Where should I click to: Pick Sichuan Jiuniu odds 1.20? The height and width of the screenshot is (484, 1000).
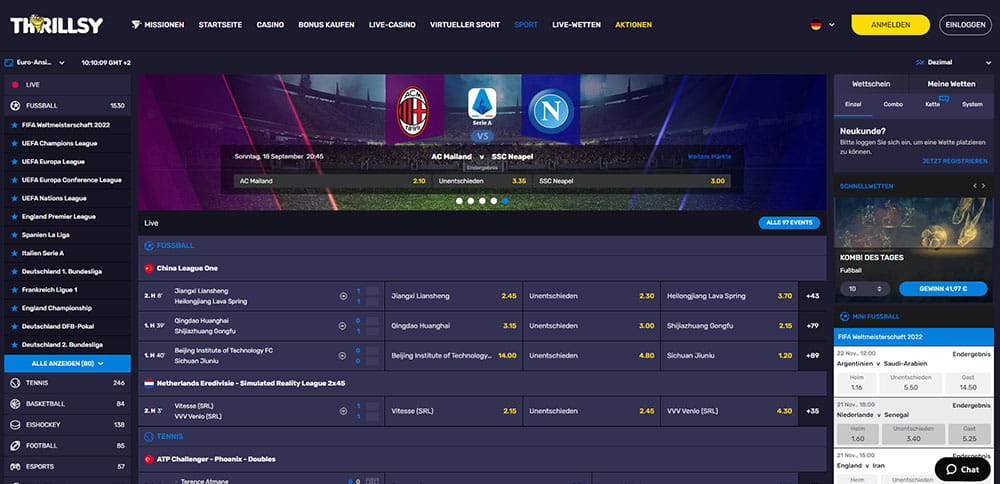tap(729, 356)
